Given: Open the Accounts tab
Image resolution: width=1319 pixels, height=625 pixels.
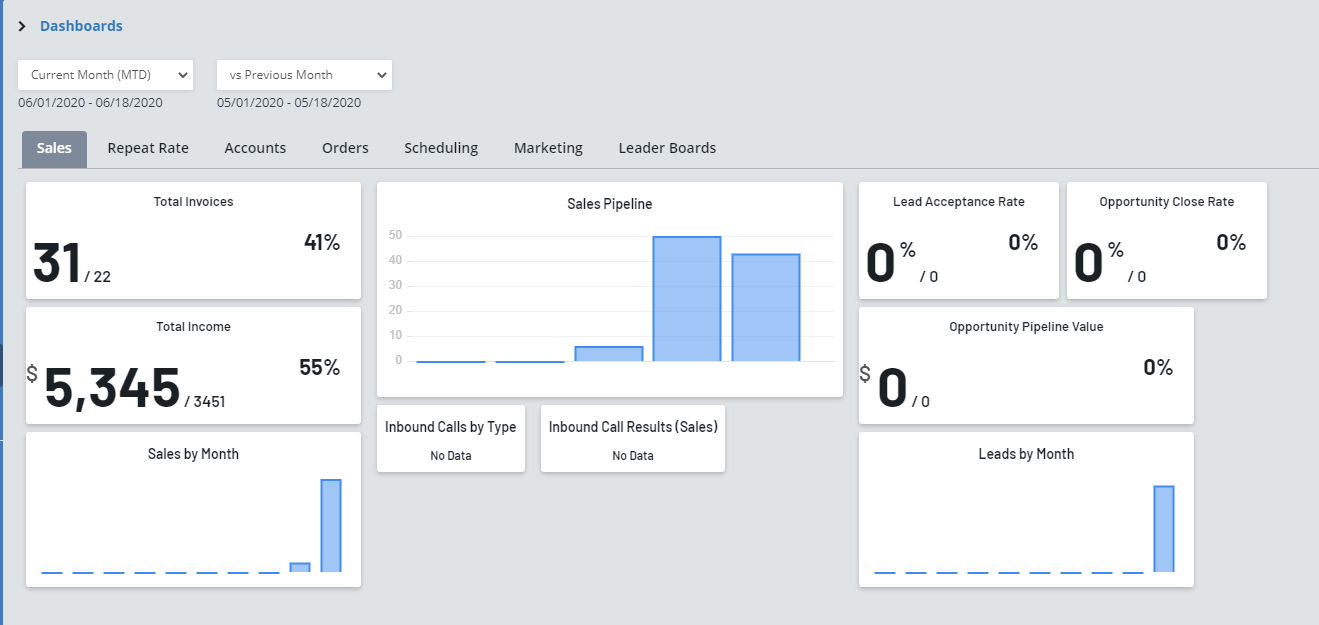Looking at the screenshot, I should tap(255, 148).
